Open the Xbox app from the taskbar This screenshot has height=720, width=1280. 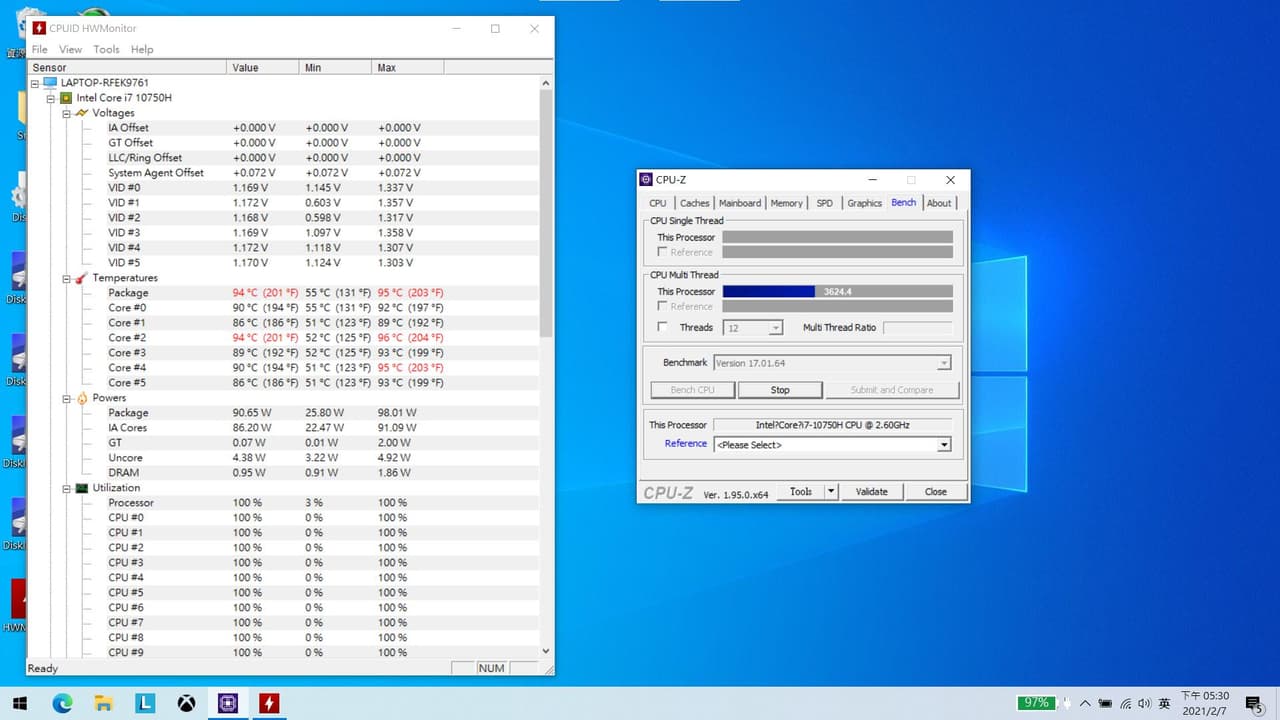tap(186, 703)
